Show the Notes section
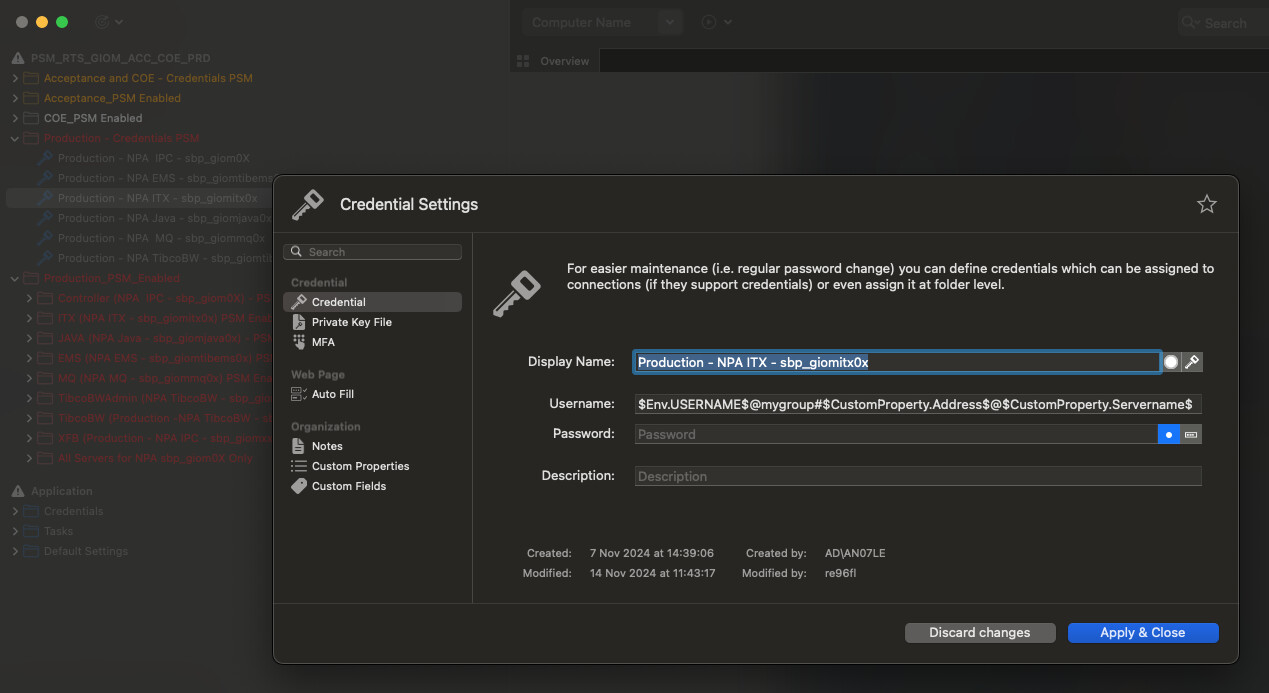1269x693 pixels. (326, 446)
